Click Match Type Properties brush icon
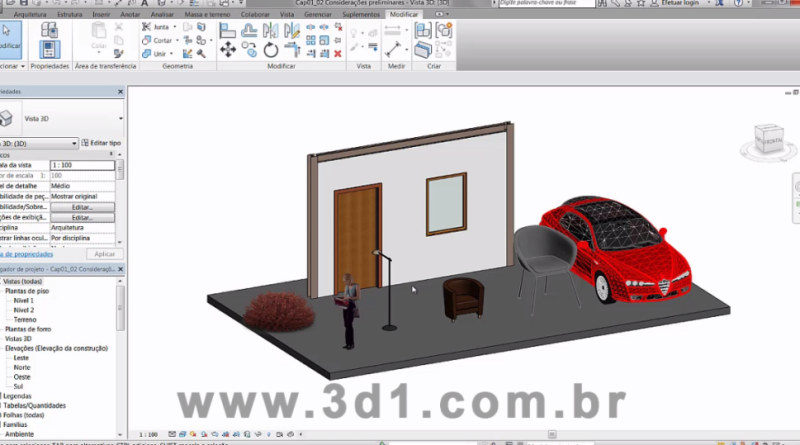This screenshot has height=445, width=800. pos(118,53)
